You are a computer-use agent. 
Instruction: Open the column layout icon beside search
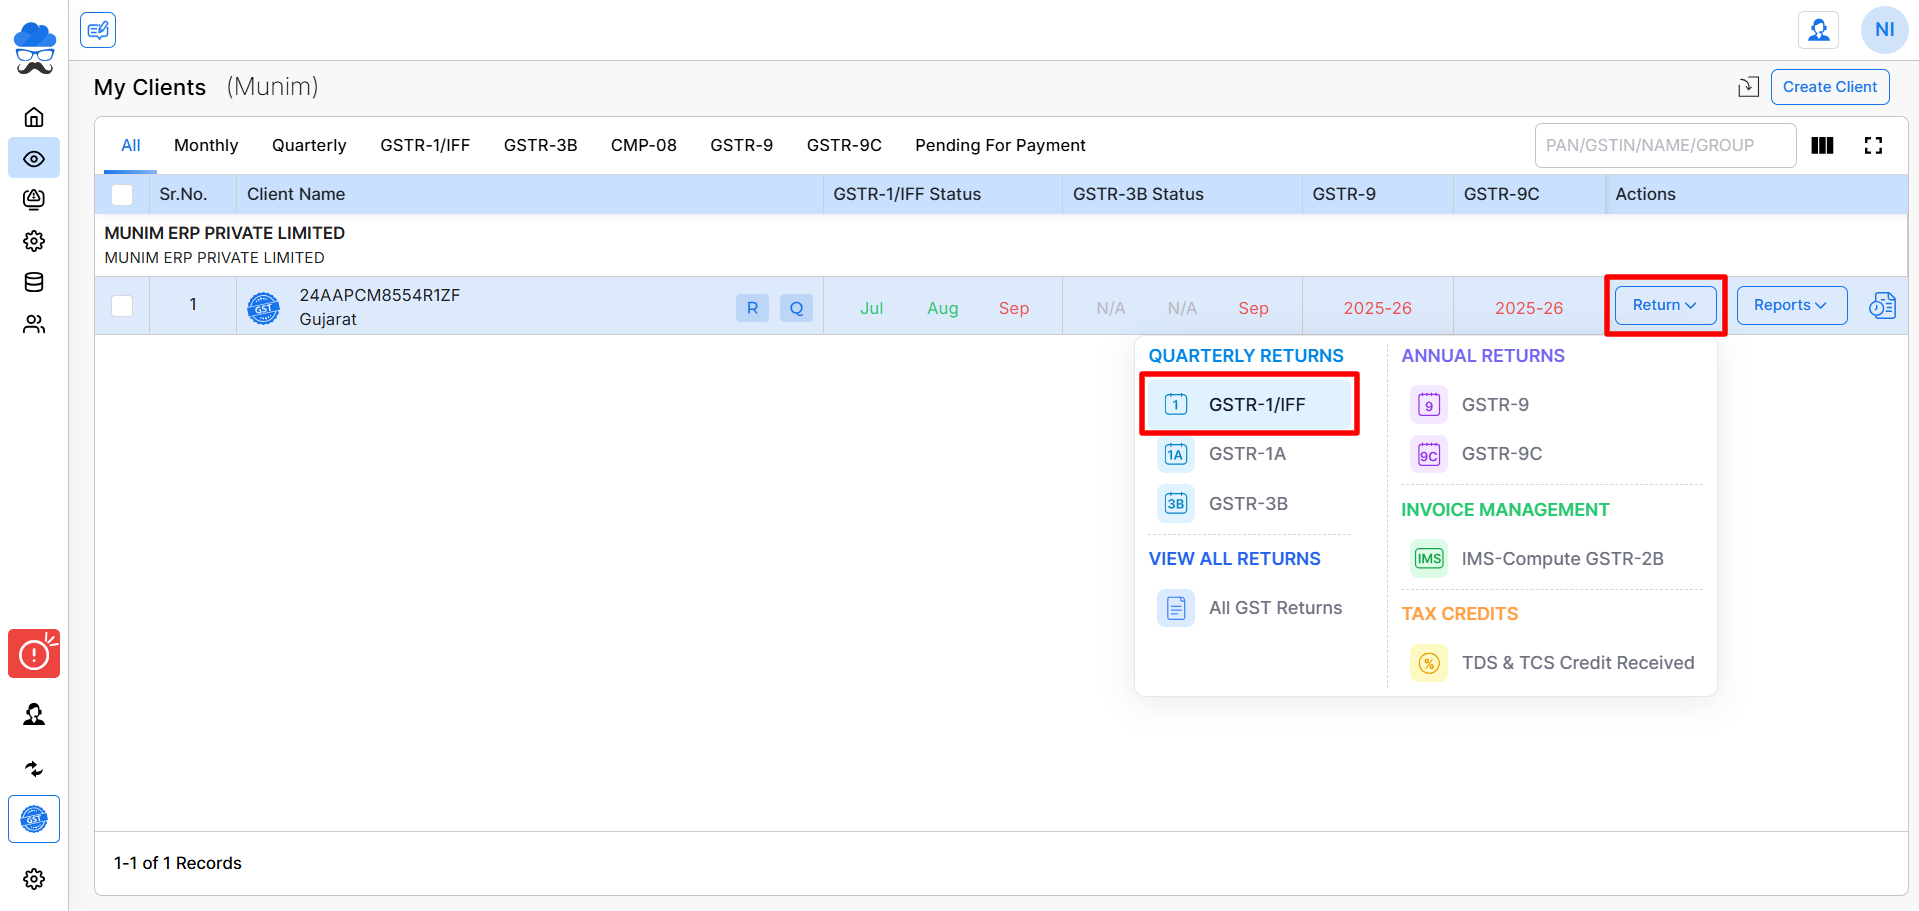[x=1822, y=146]
